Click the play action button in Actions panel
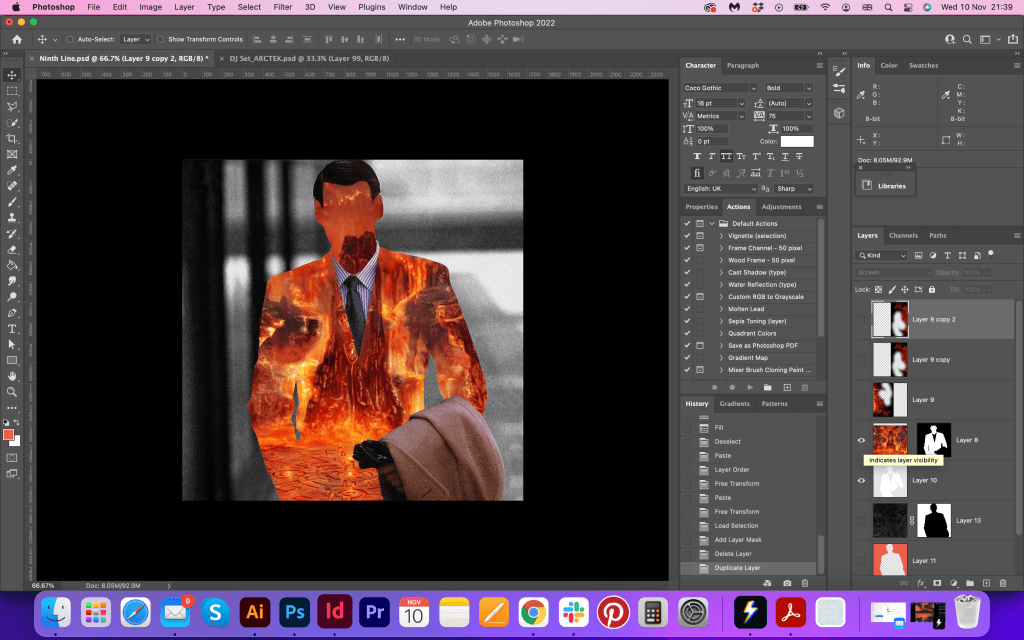Image resolution: width=1024 pixels, height=640 pixels. coord(750,387)
